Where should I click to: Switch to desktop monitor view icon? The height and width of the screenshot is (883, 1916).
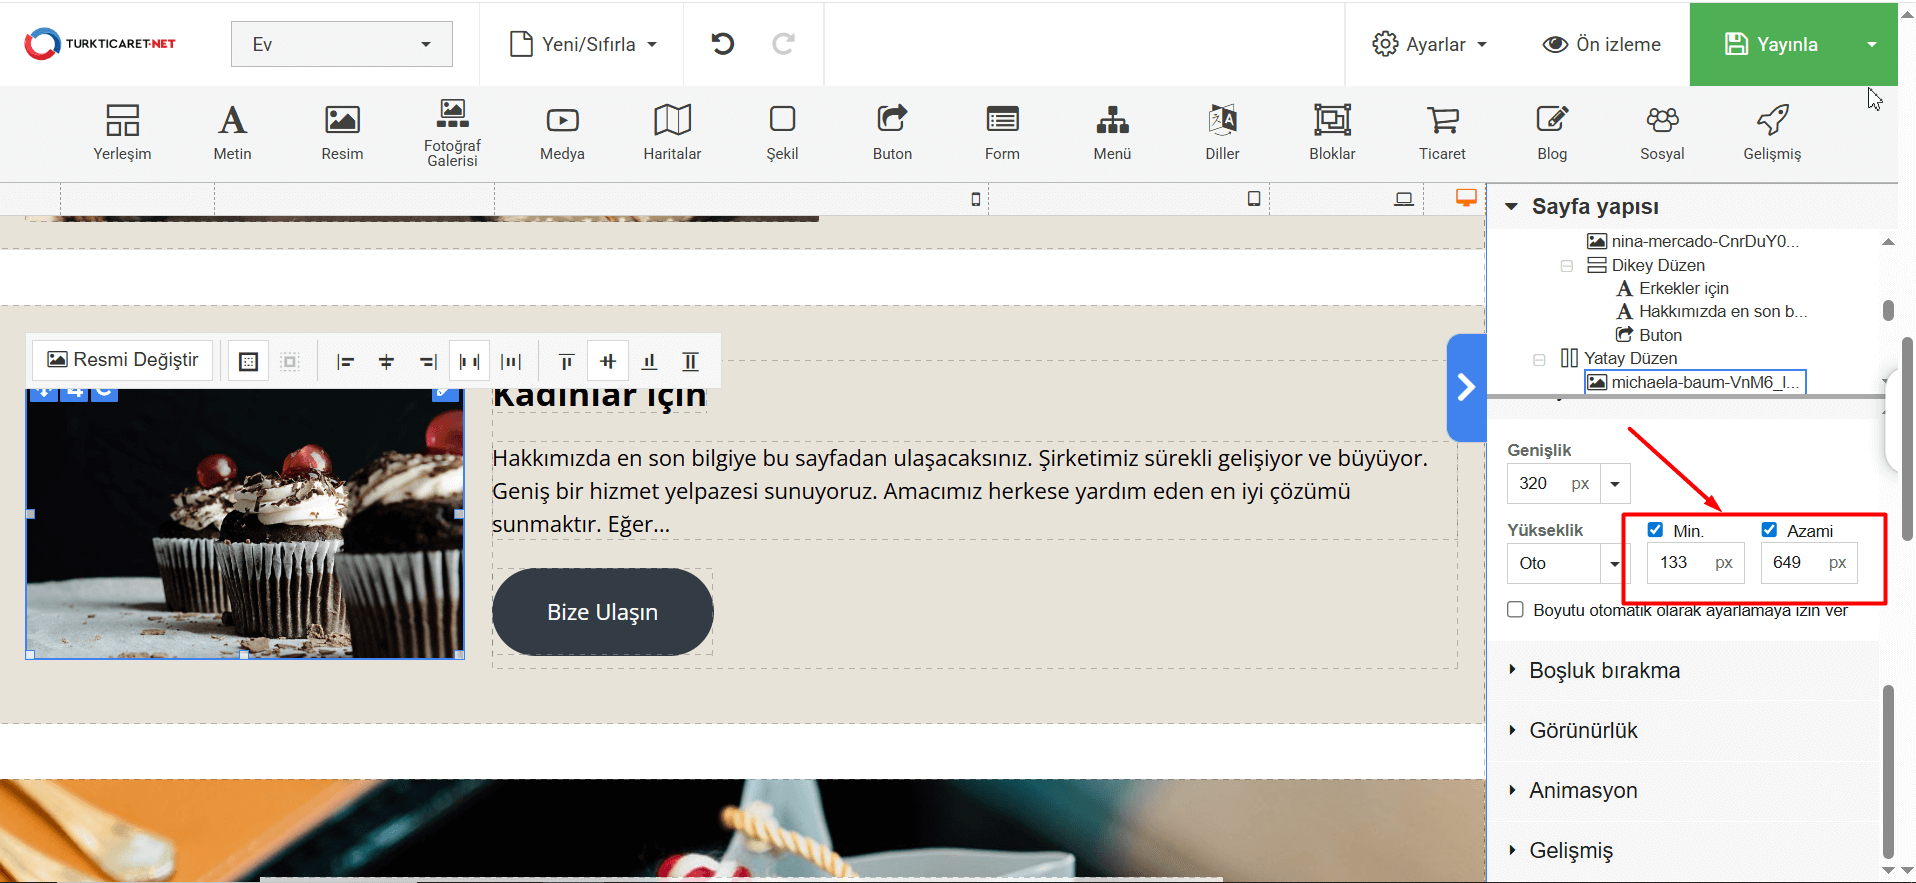tap(1466, 198)
